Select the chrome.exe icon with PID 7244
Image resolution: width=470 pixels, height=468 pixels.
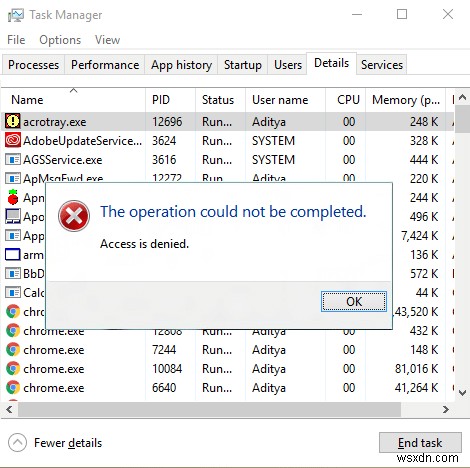[13, 349]
